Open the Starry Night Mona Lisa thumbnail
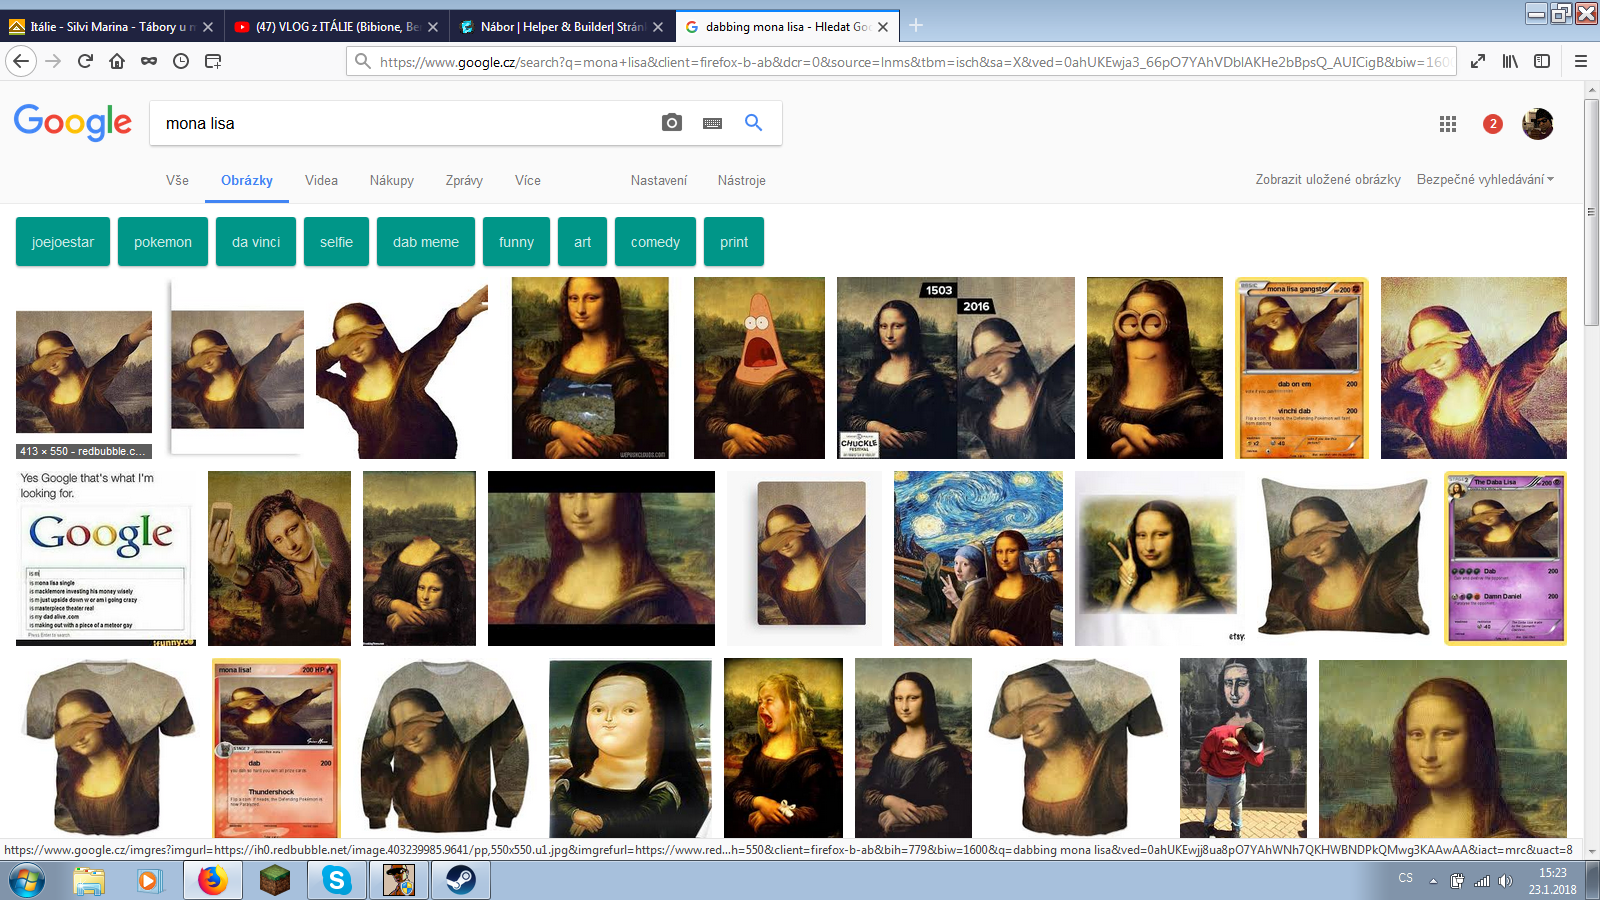This screenshot has width=1600, height=900. (x=978, y=558)
